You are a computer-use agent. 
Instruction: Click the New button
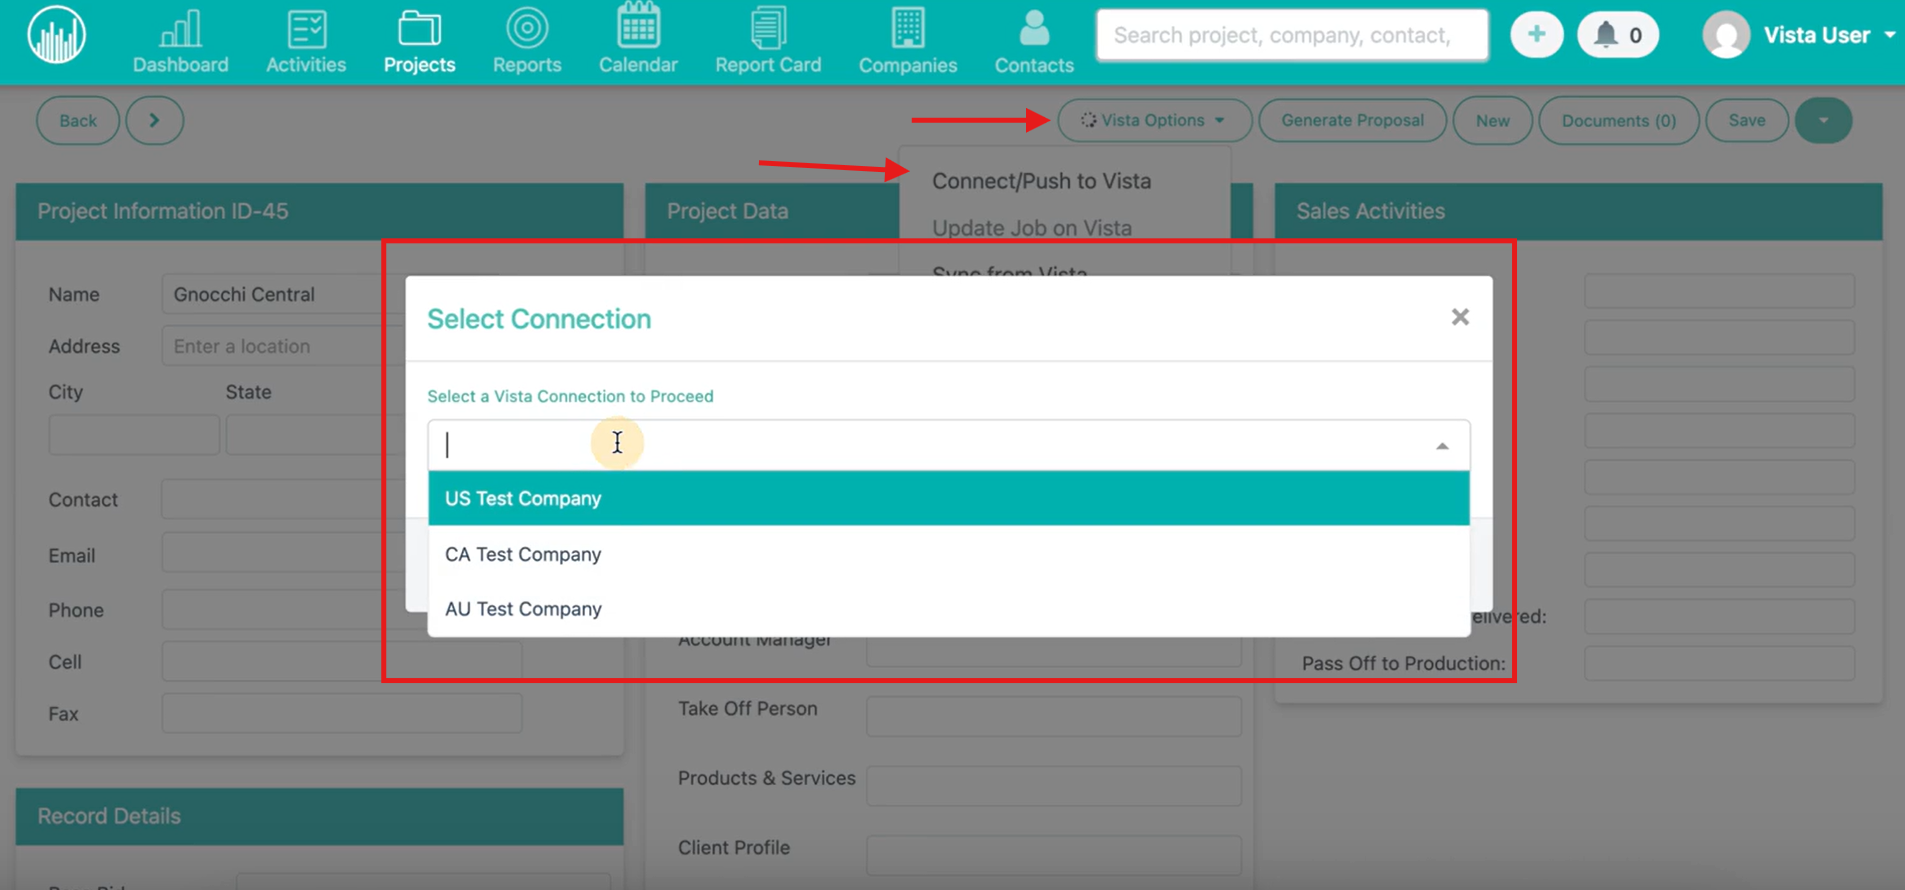pyautogui.click(x=1493, y=121)
